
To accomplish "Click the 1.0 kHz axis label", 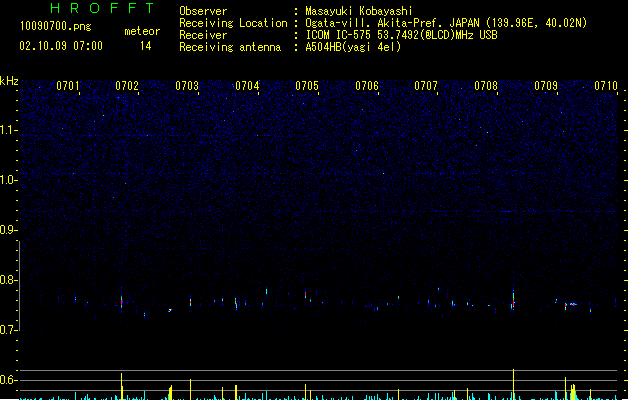I will [x=8, y=180].
